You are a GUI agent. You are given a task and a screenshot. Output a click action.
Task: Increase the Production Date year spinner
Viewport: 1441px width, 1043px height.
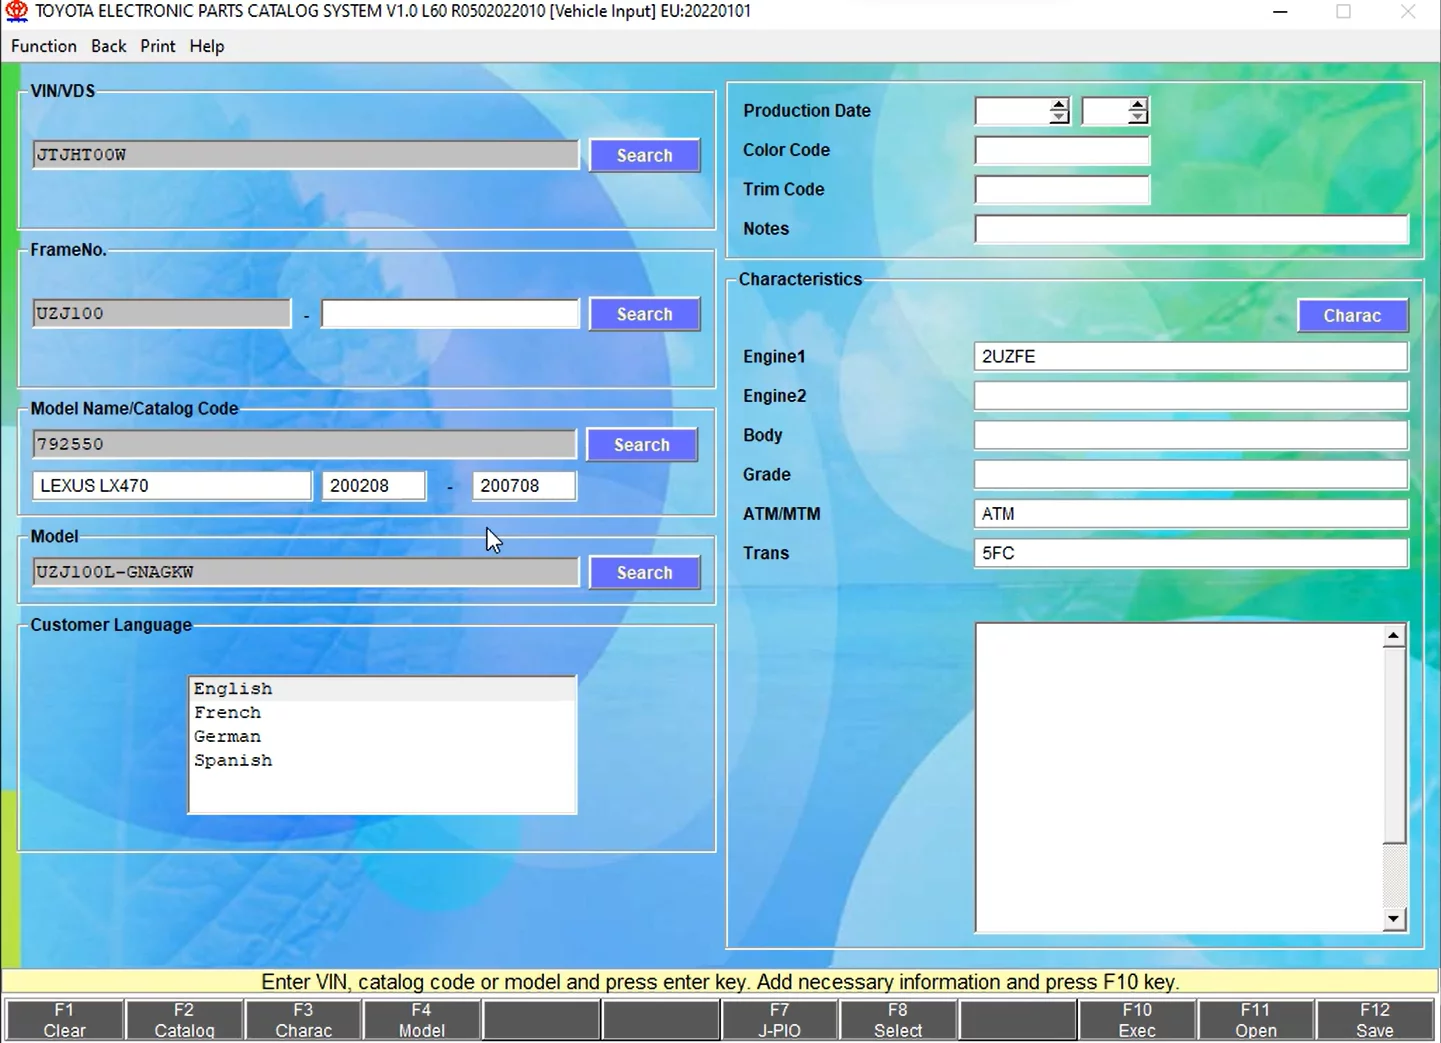[x=1059, y=104]
